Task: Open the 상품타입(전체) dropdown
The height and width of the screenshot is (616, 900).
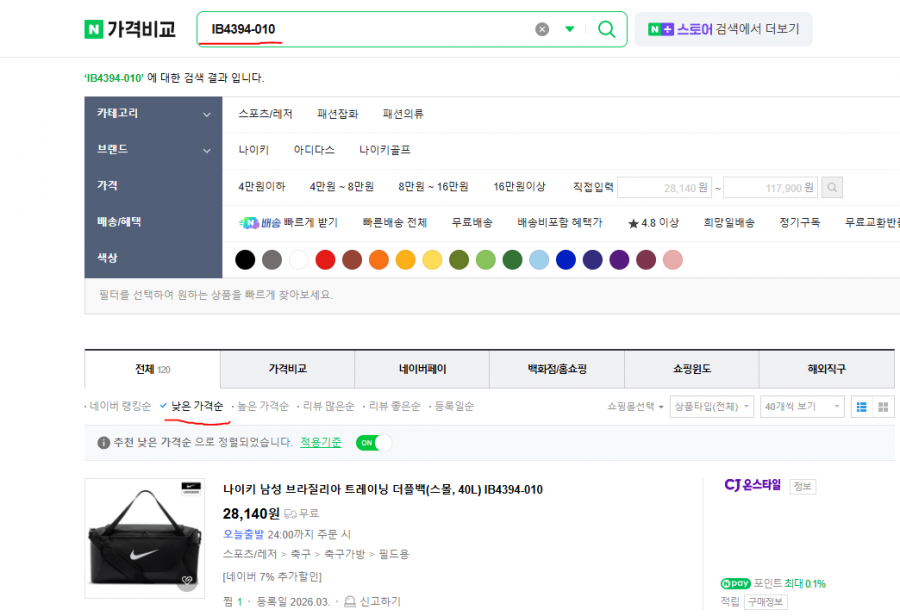Action: pyautogui.click(x=712, y=406)
